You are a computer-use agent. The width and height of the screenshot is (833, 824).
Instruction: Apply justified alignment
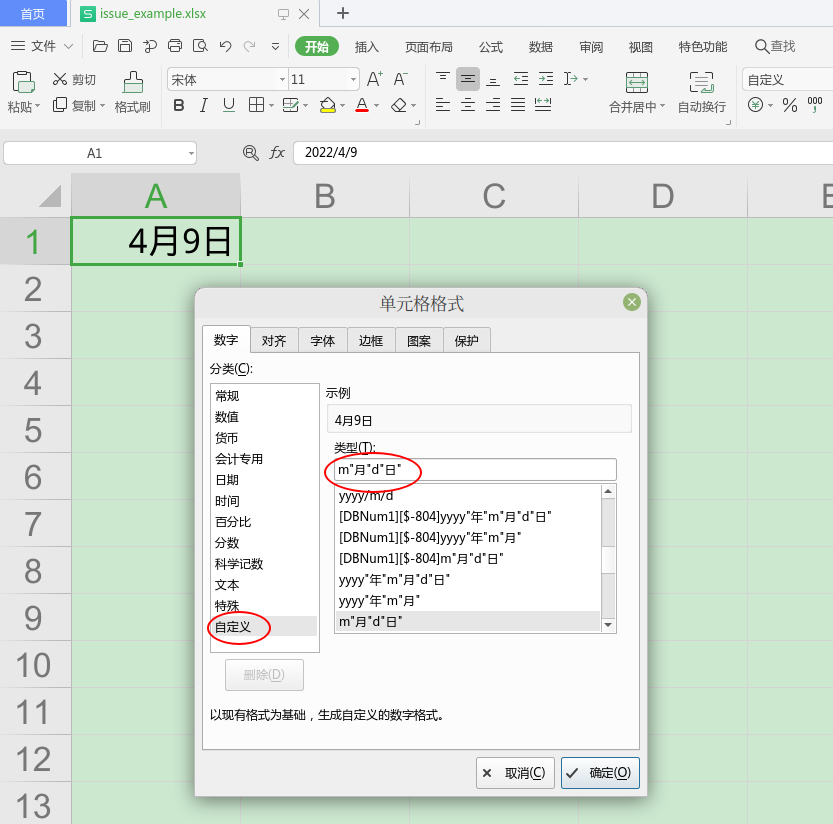click(518, 105)
